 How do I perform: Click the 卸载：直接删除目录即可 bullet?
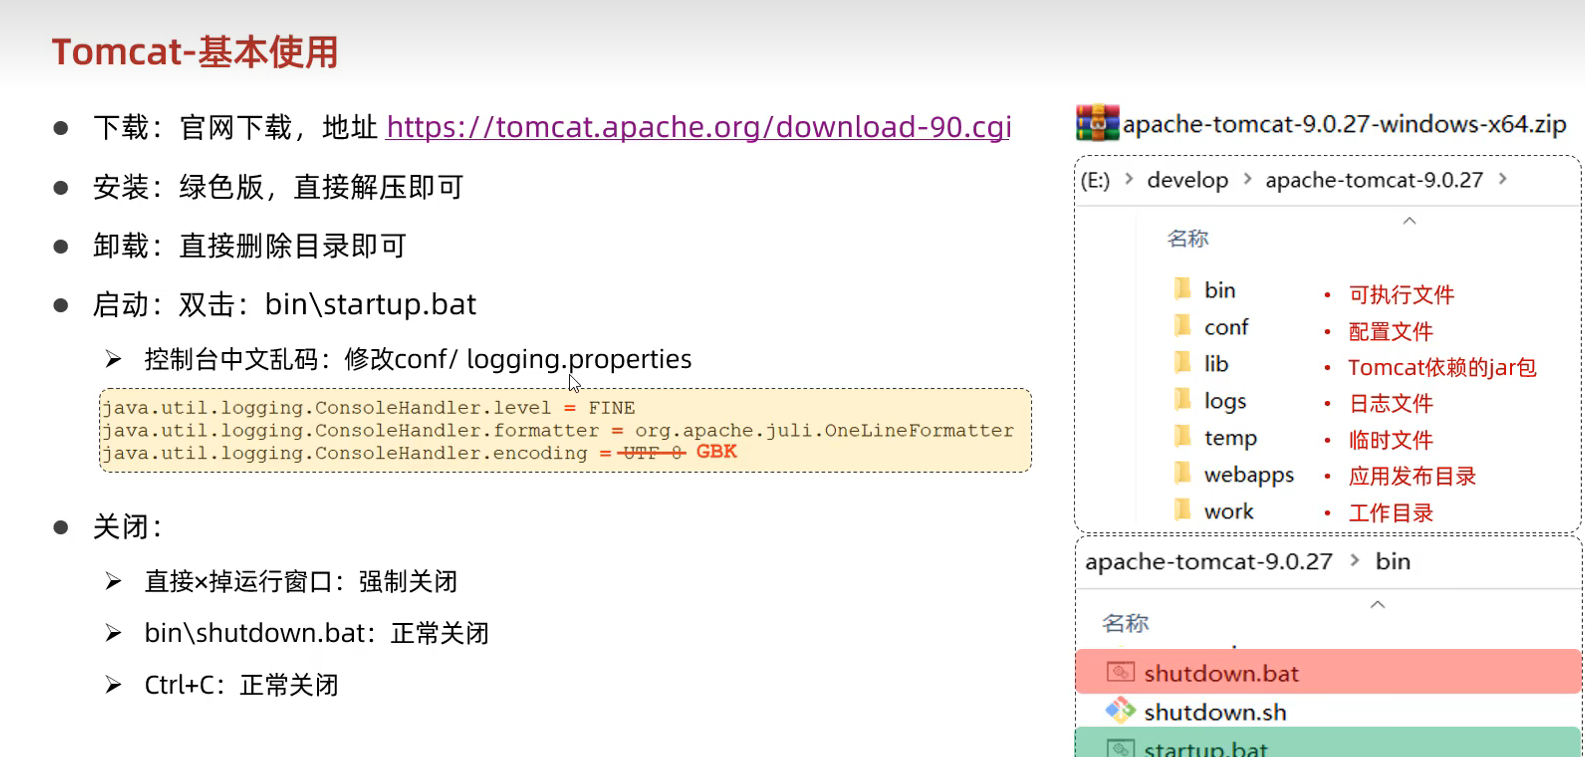click(250, 246)
